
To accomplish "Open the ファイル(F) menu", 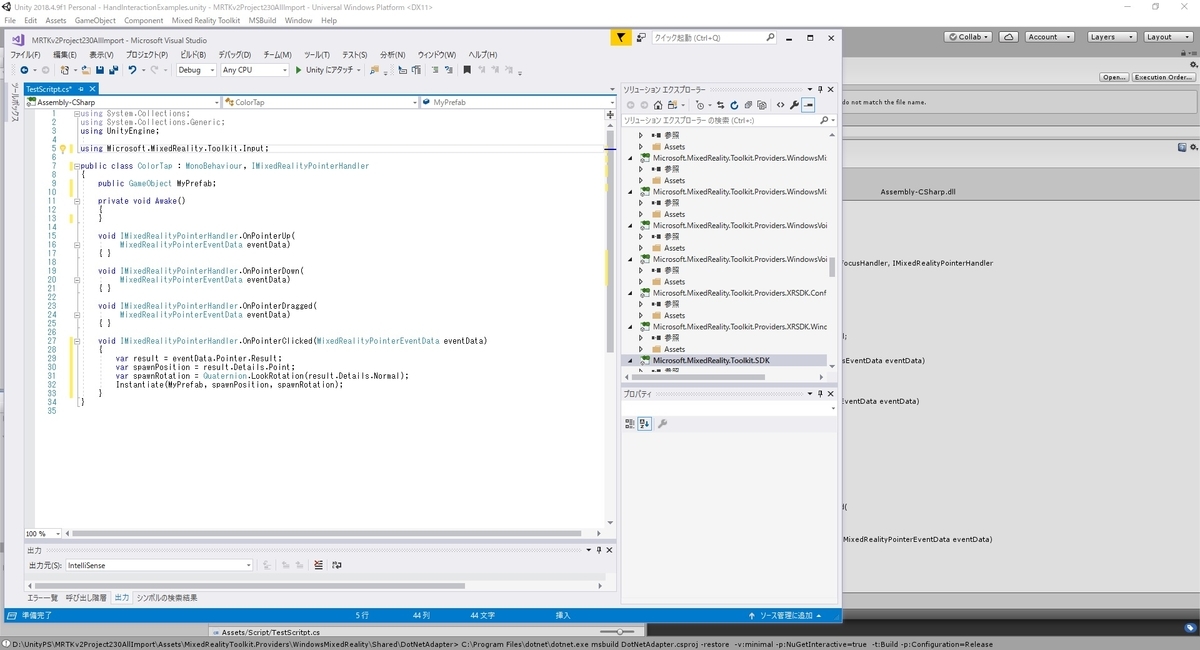I will click(x=25, y=54).
